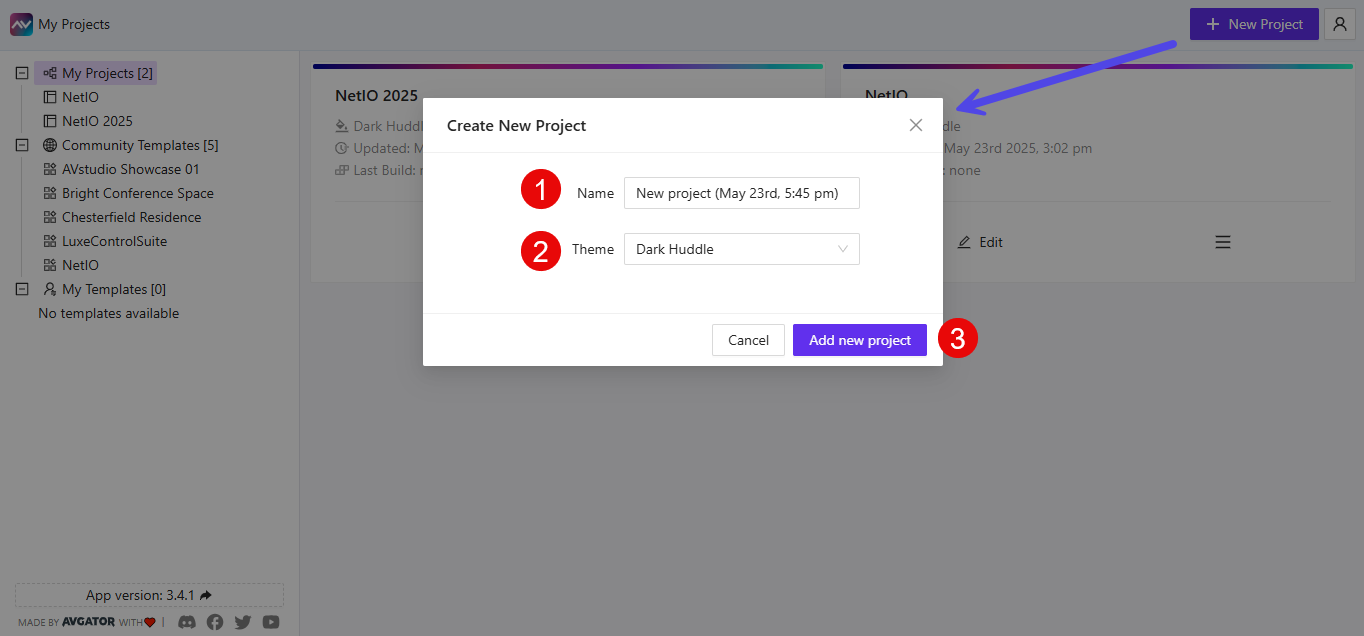1364x636 pixels.
Task: Open the user account icon top right
Action: (1339, 24)
